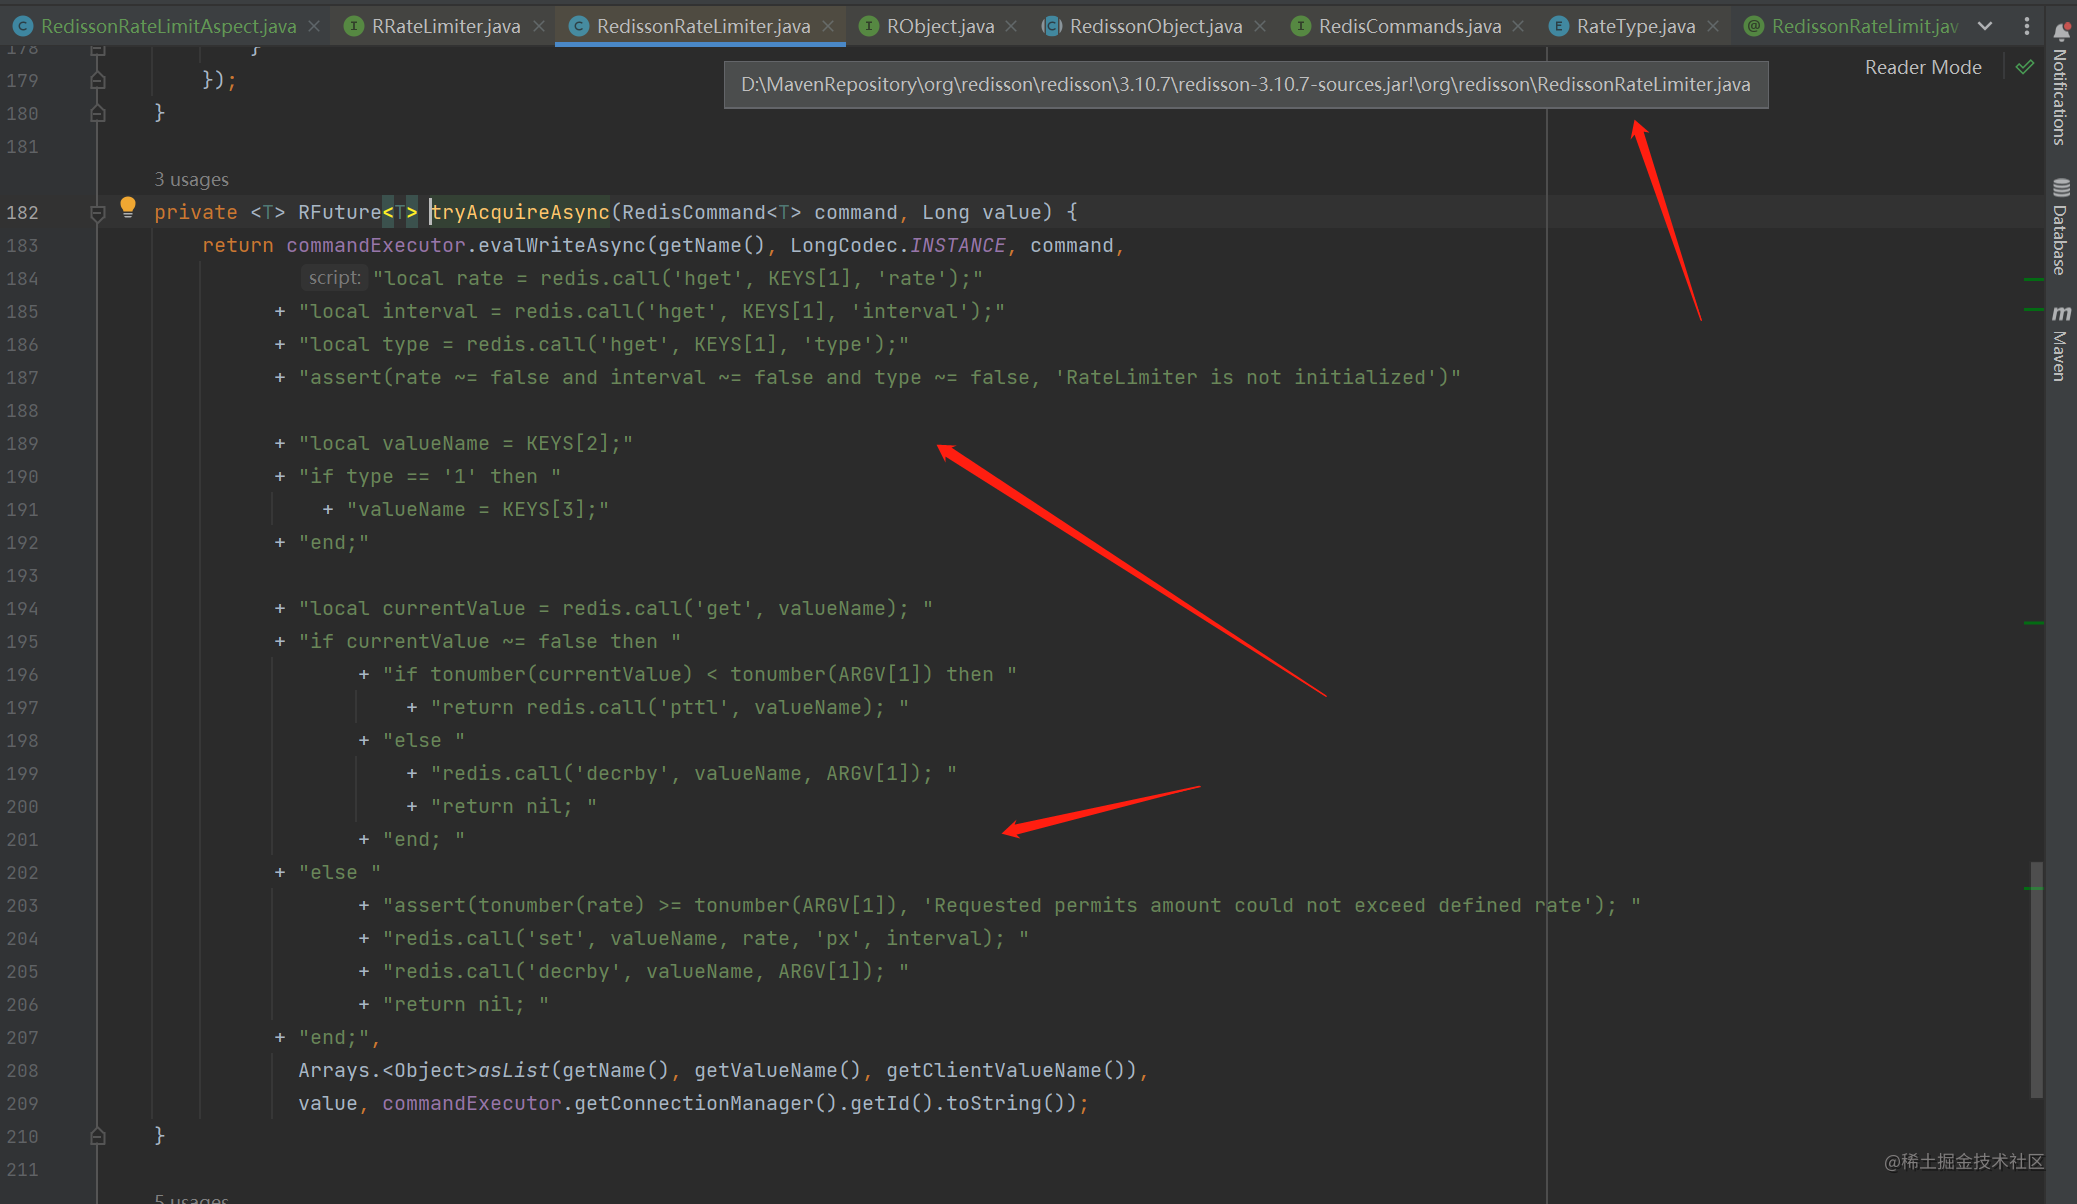Show hidden editor tabs dropdown
The image size is (2077, 1204).
click(x=1985, y=26)
